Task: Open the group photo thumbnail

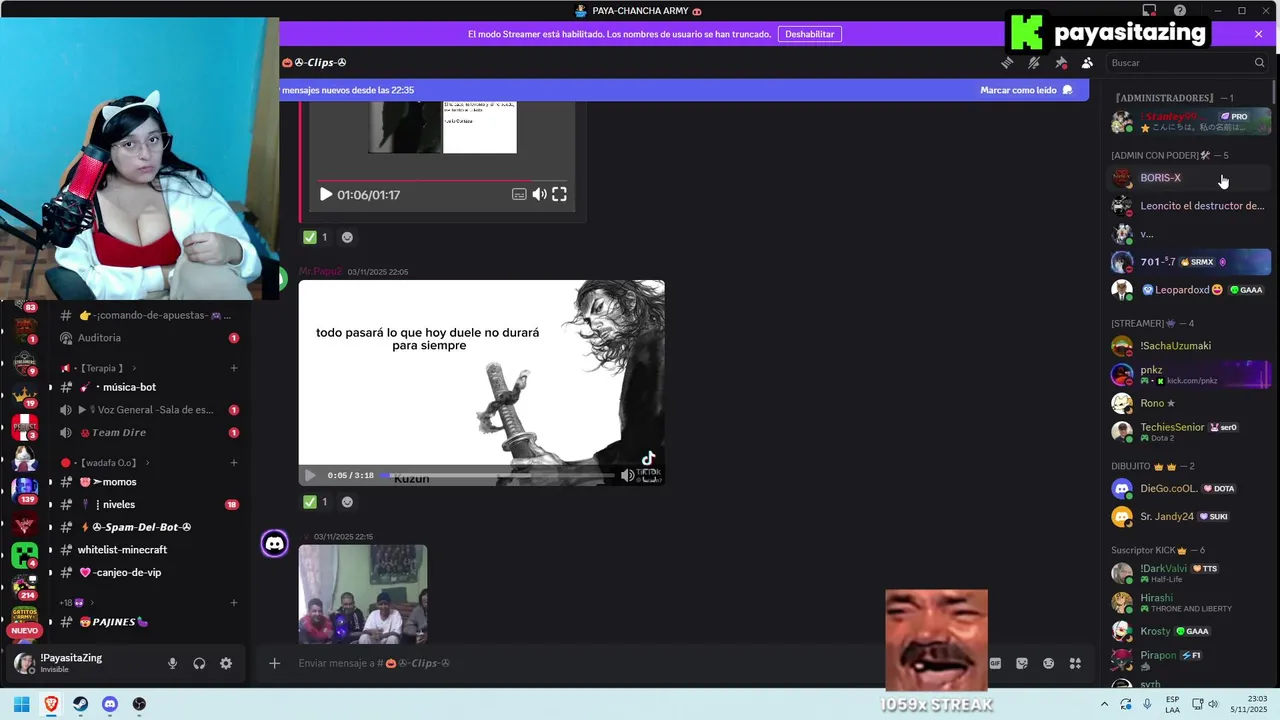Action: [x=363, y=594]
